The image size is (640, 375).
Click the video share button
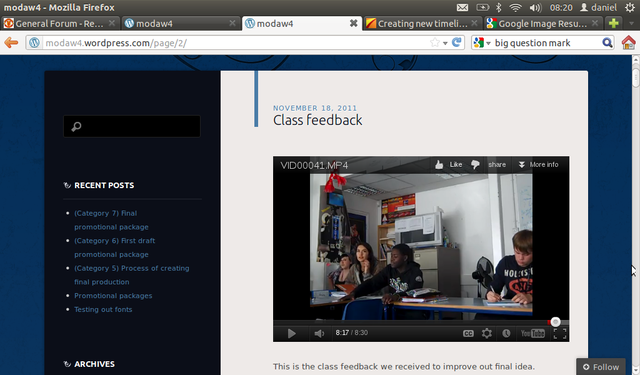pos(497,164)
